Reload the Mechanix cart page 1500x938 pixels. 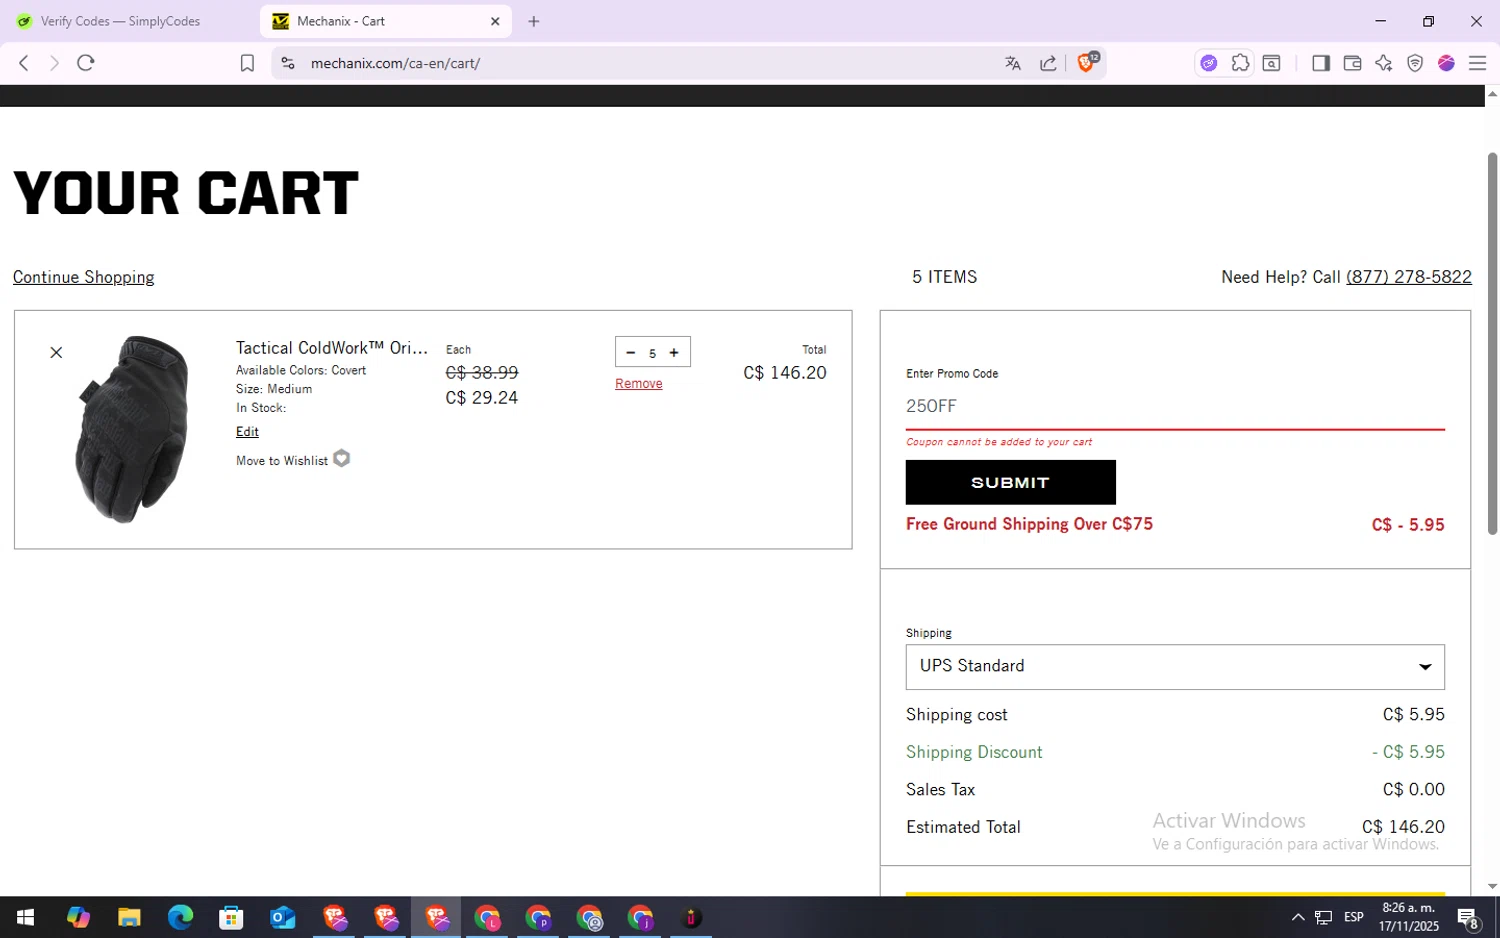point(86,63)
